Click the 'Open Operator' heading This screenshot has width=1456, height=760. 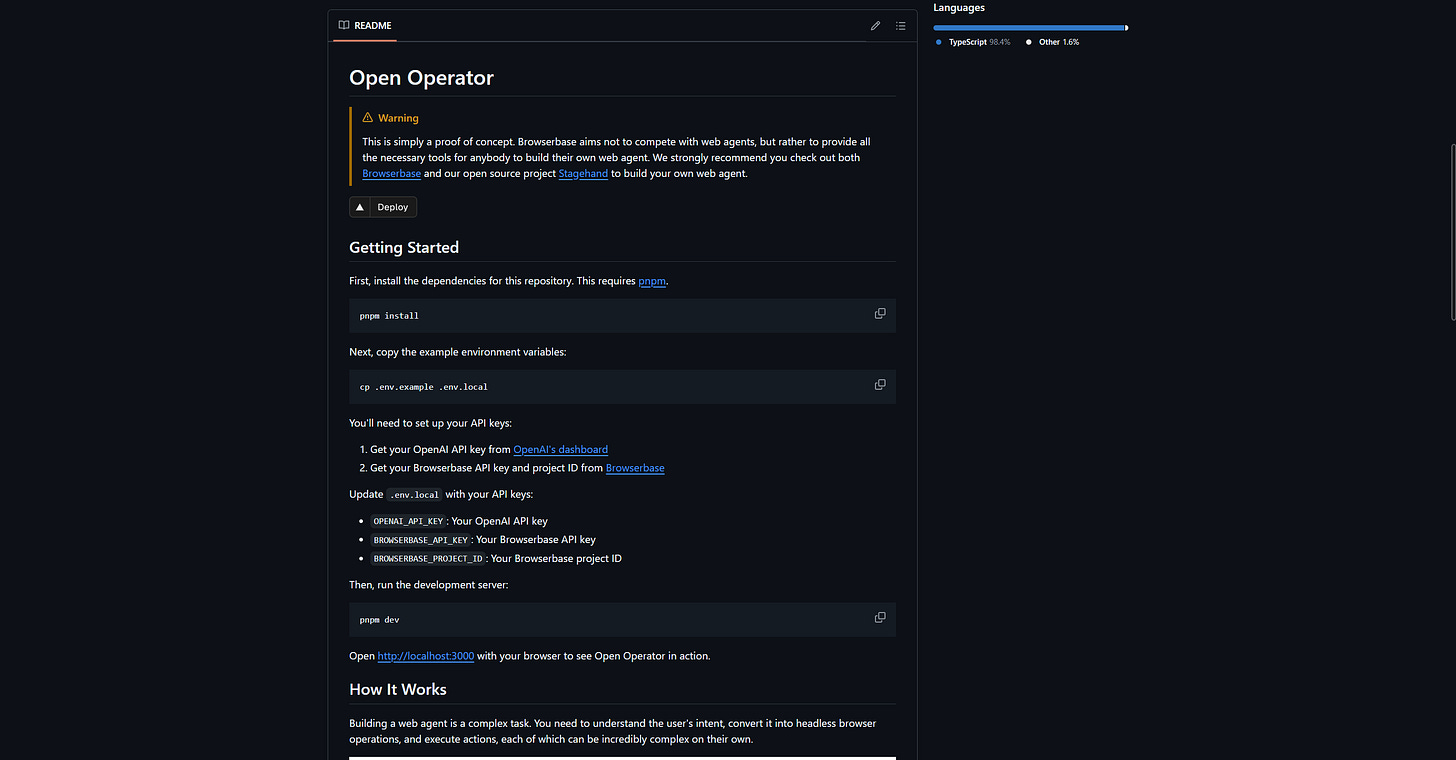coord(421,78)
